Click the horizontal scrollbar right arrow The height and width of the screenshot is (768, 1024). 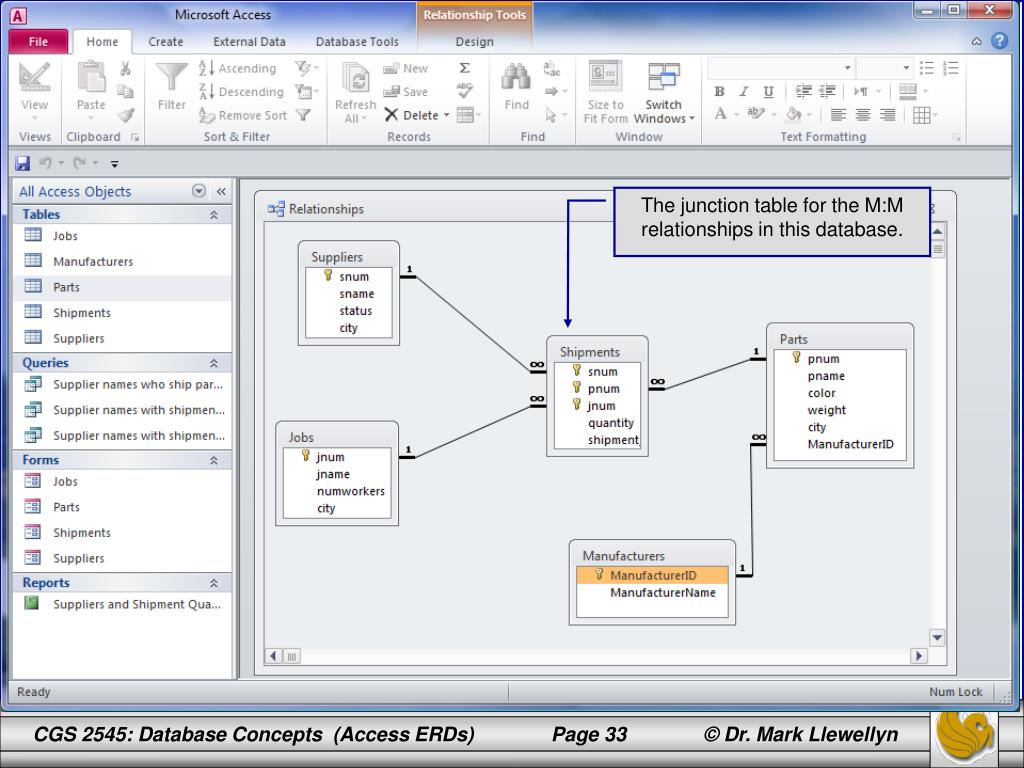[918, 656]
